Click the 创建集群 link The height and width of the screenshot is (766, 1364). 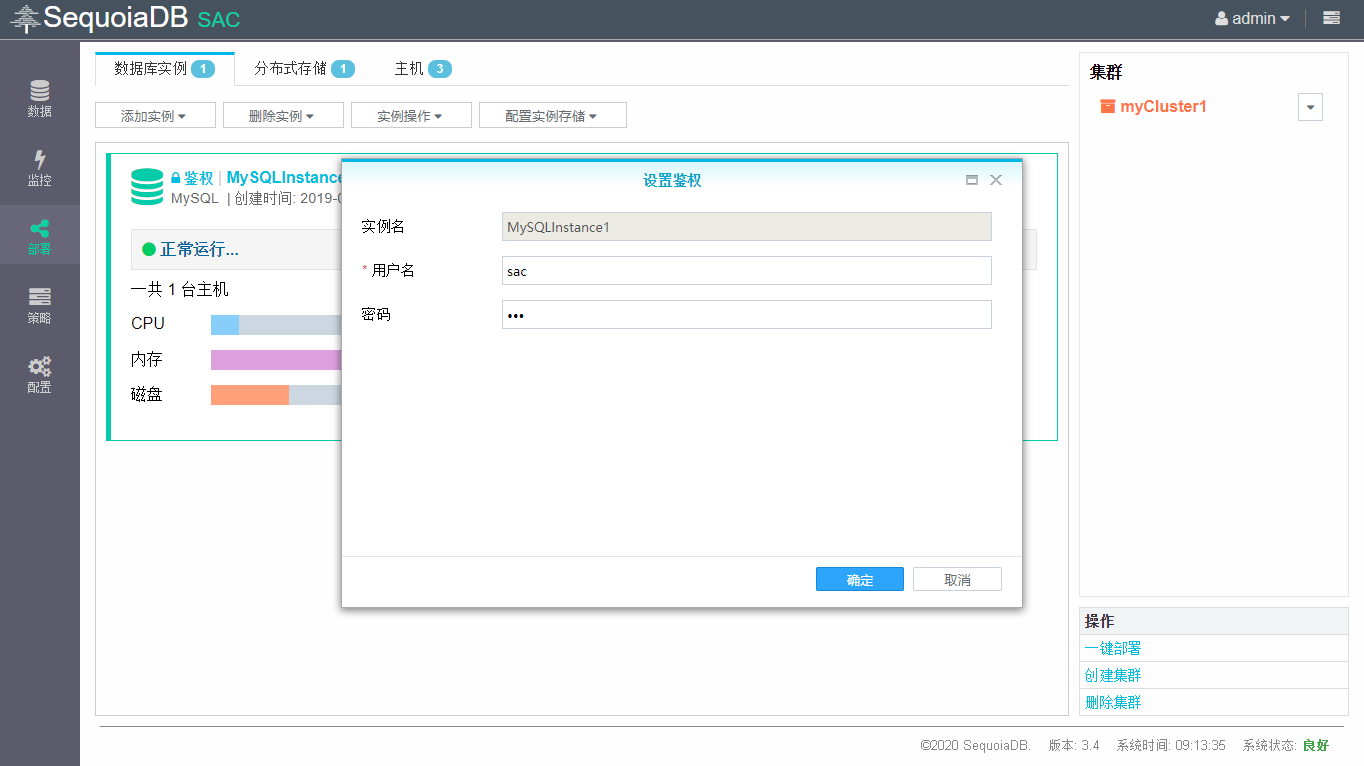click(x=1113, y=675)
